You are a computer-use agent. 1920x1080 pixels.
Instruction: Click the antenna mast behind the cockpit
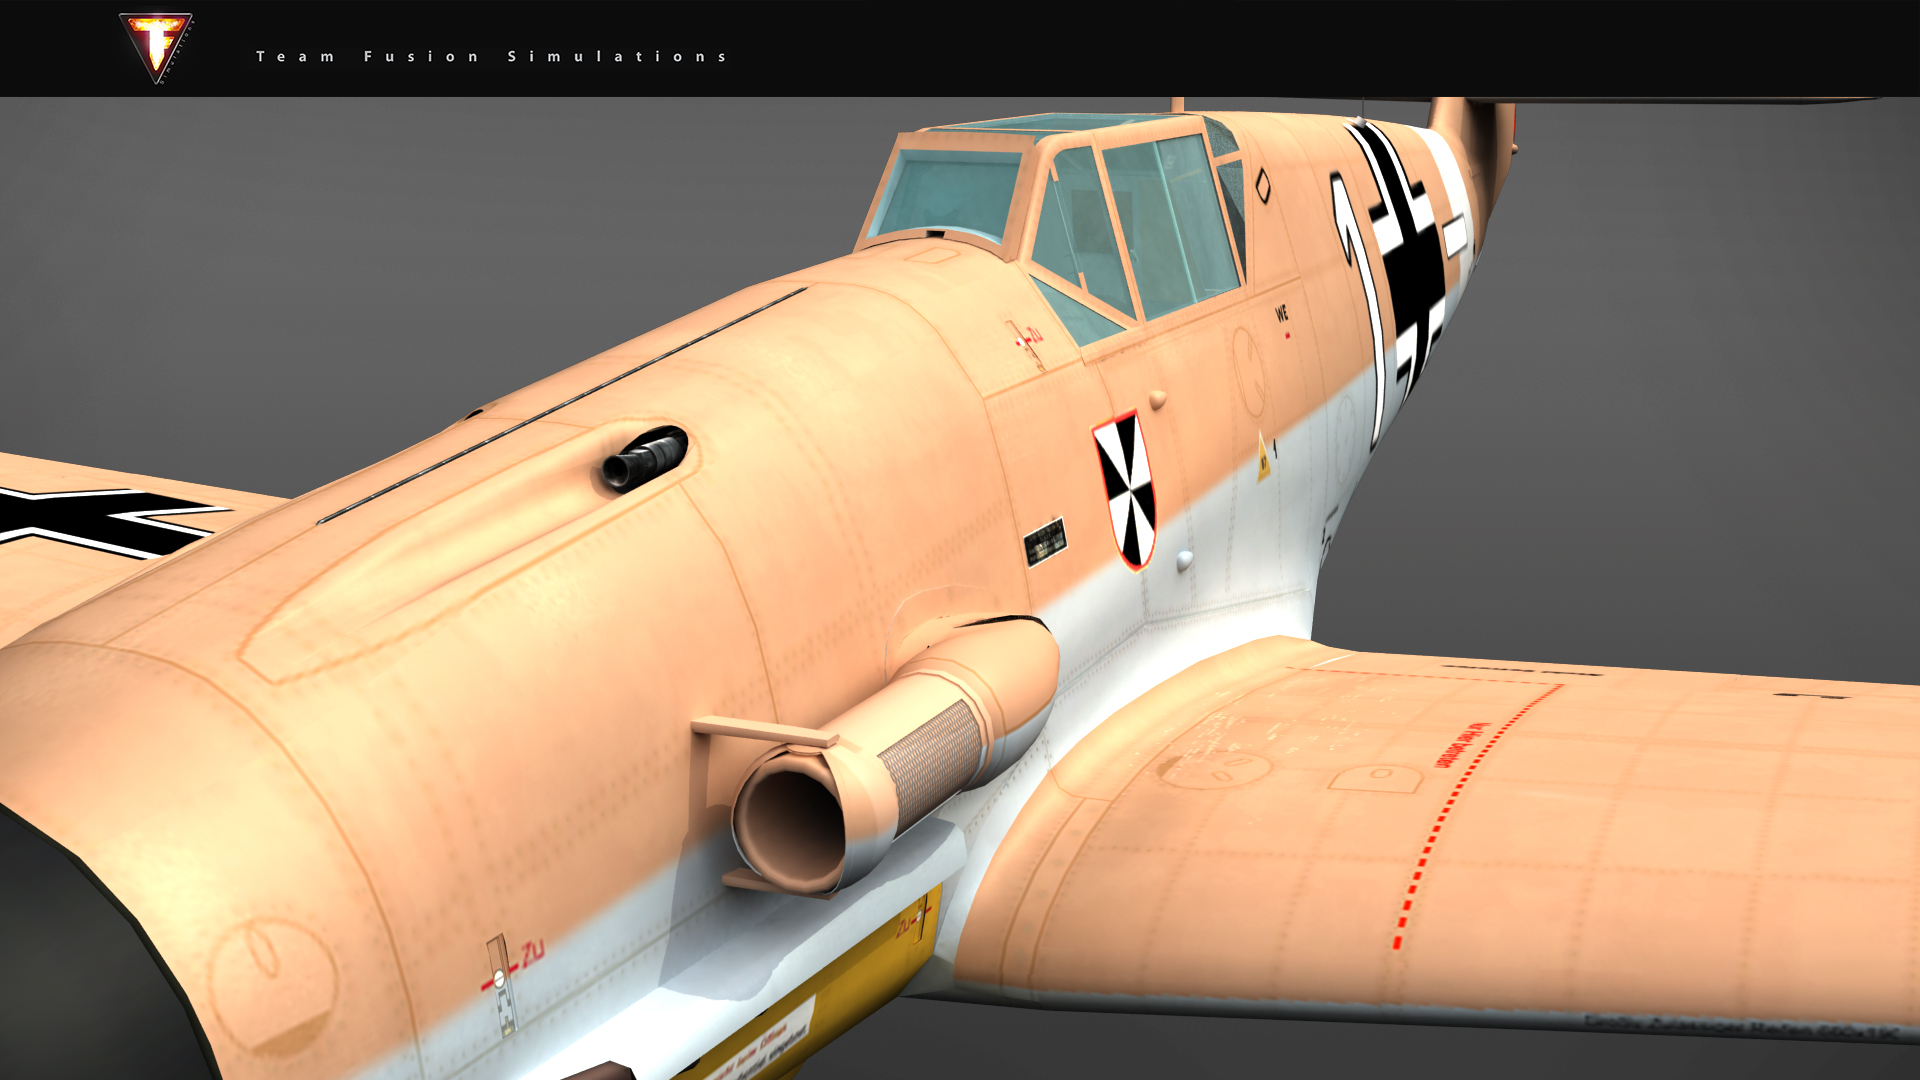[x=1178, y=105]
